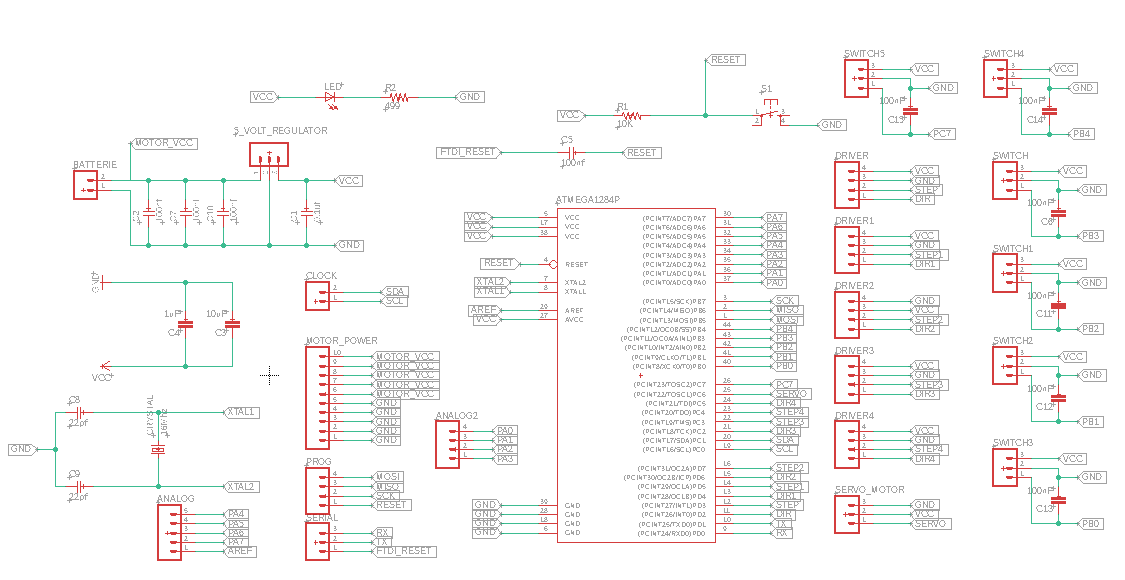Viewport: 1125px width, 580px height.
Task: Click the SCL label on CLOCK connector
Action: [396, 301]
